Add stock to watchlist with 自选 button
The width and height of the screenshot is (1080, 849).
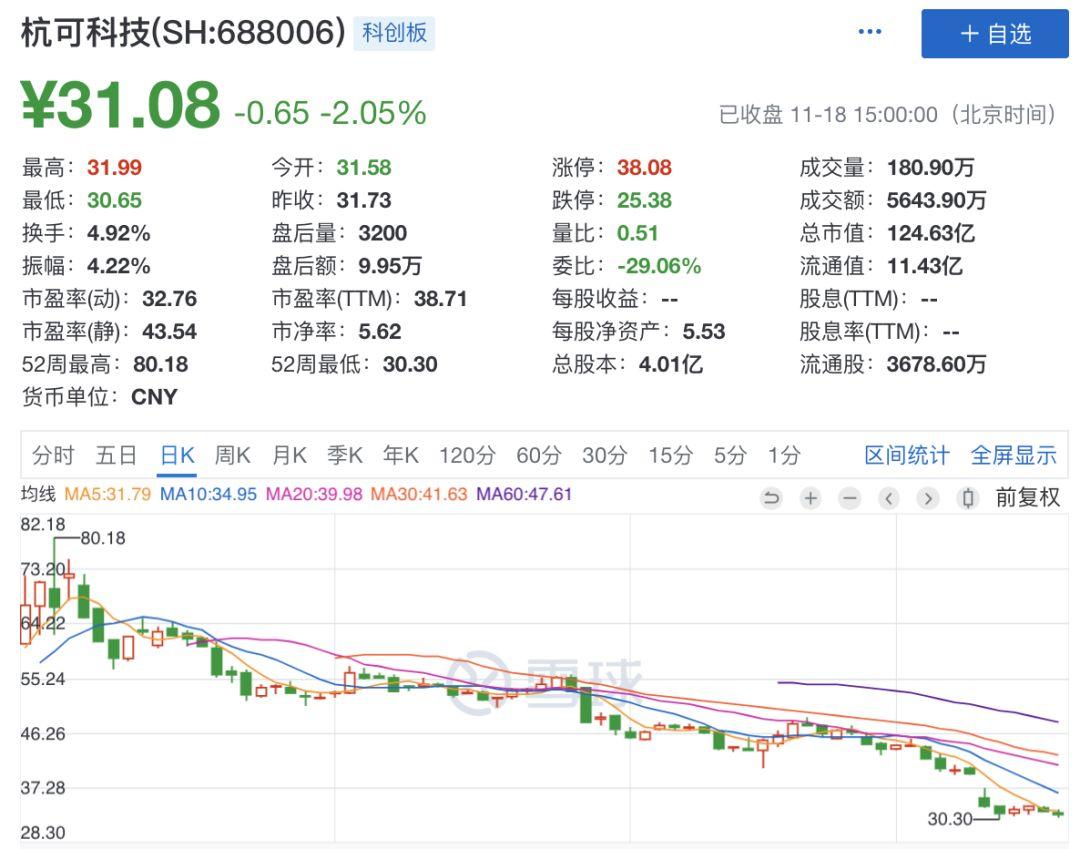995,34
